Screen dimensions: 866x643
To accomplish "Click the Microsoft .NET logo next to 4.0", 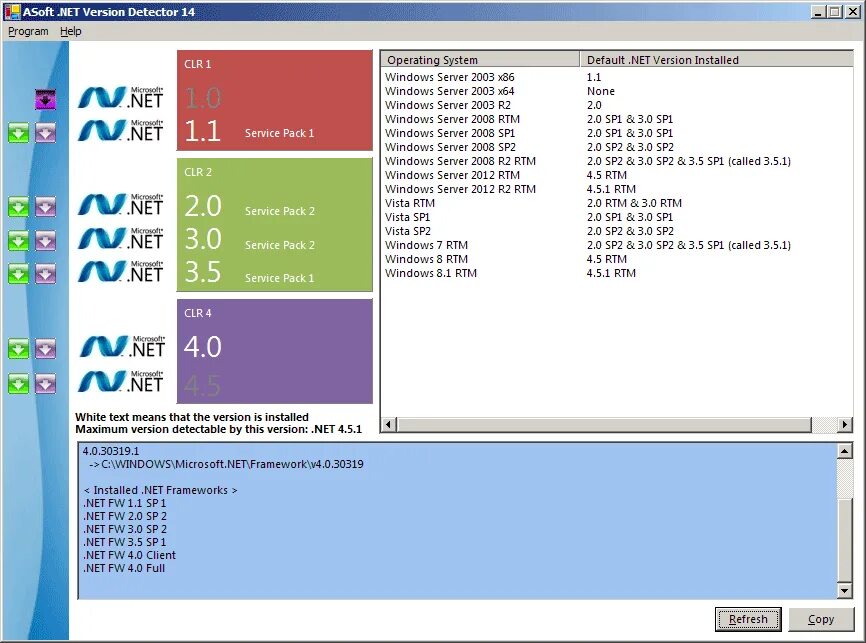I will [x=121, y=346].
